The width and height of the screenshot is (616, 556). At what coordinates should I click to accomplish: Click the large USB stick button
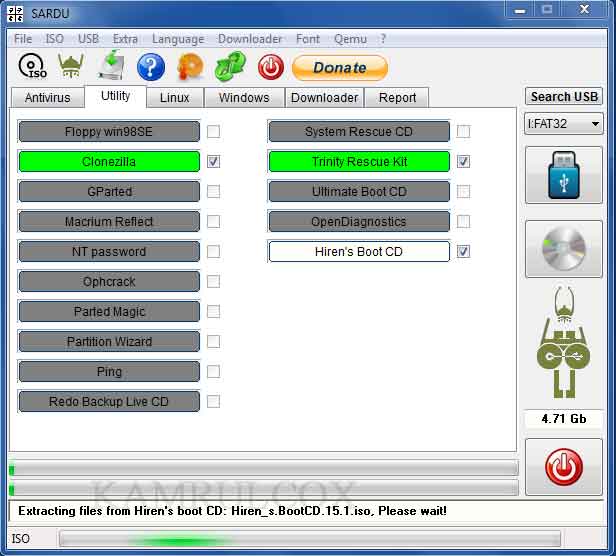564,175
